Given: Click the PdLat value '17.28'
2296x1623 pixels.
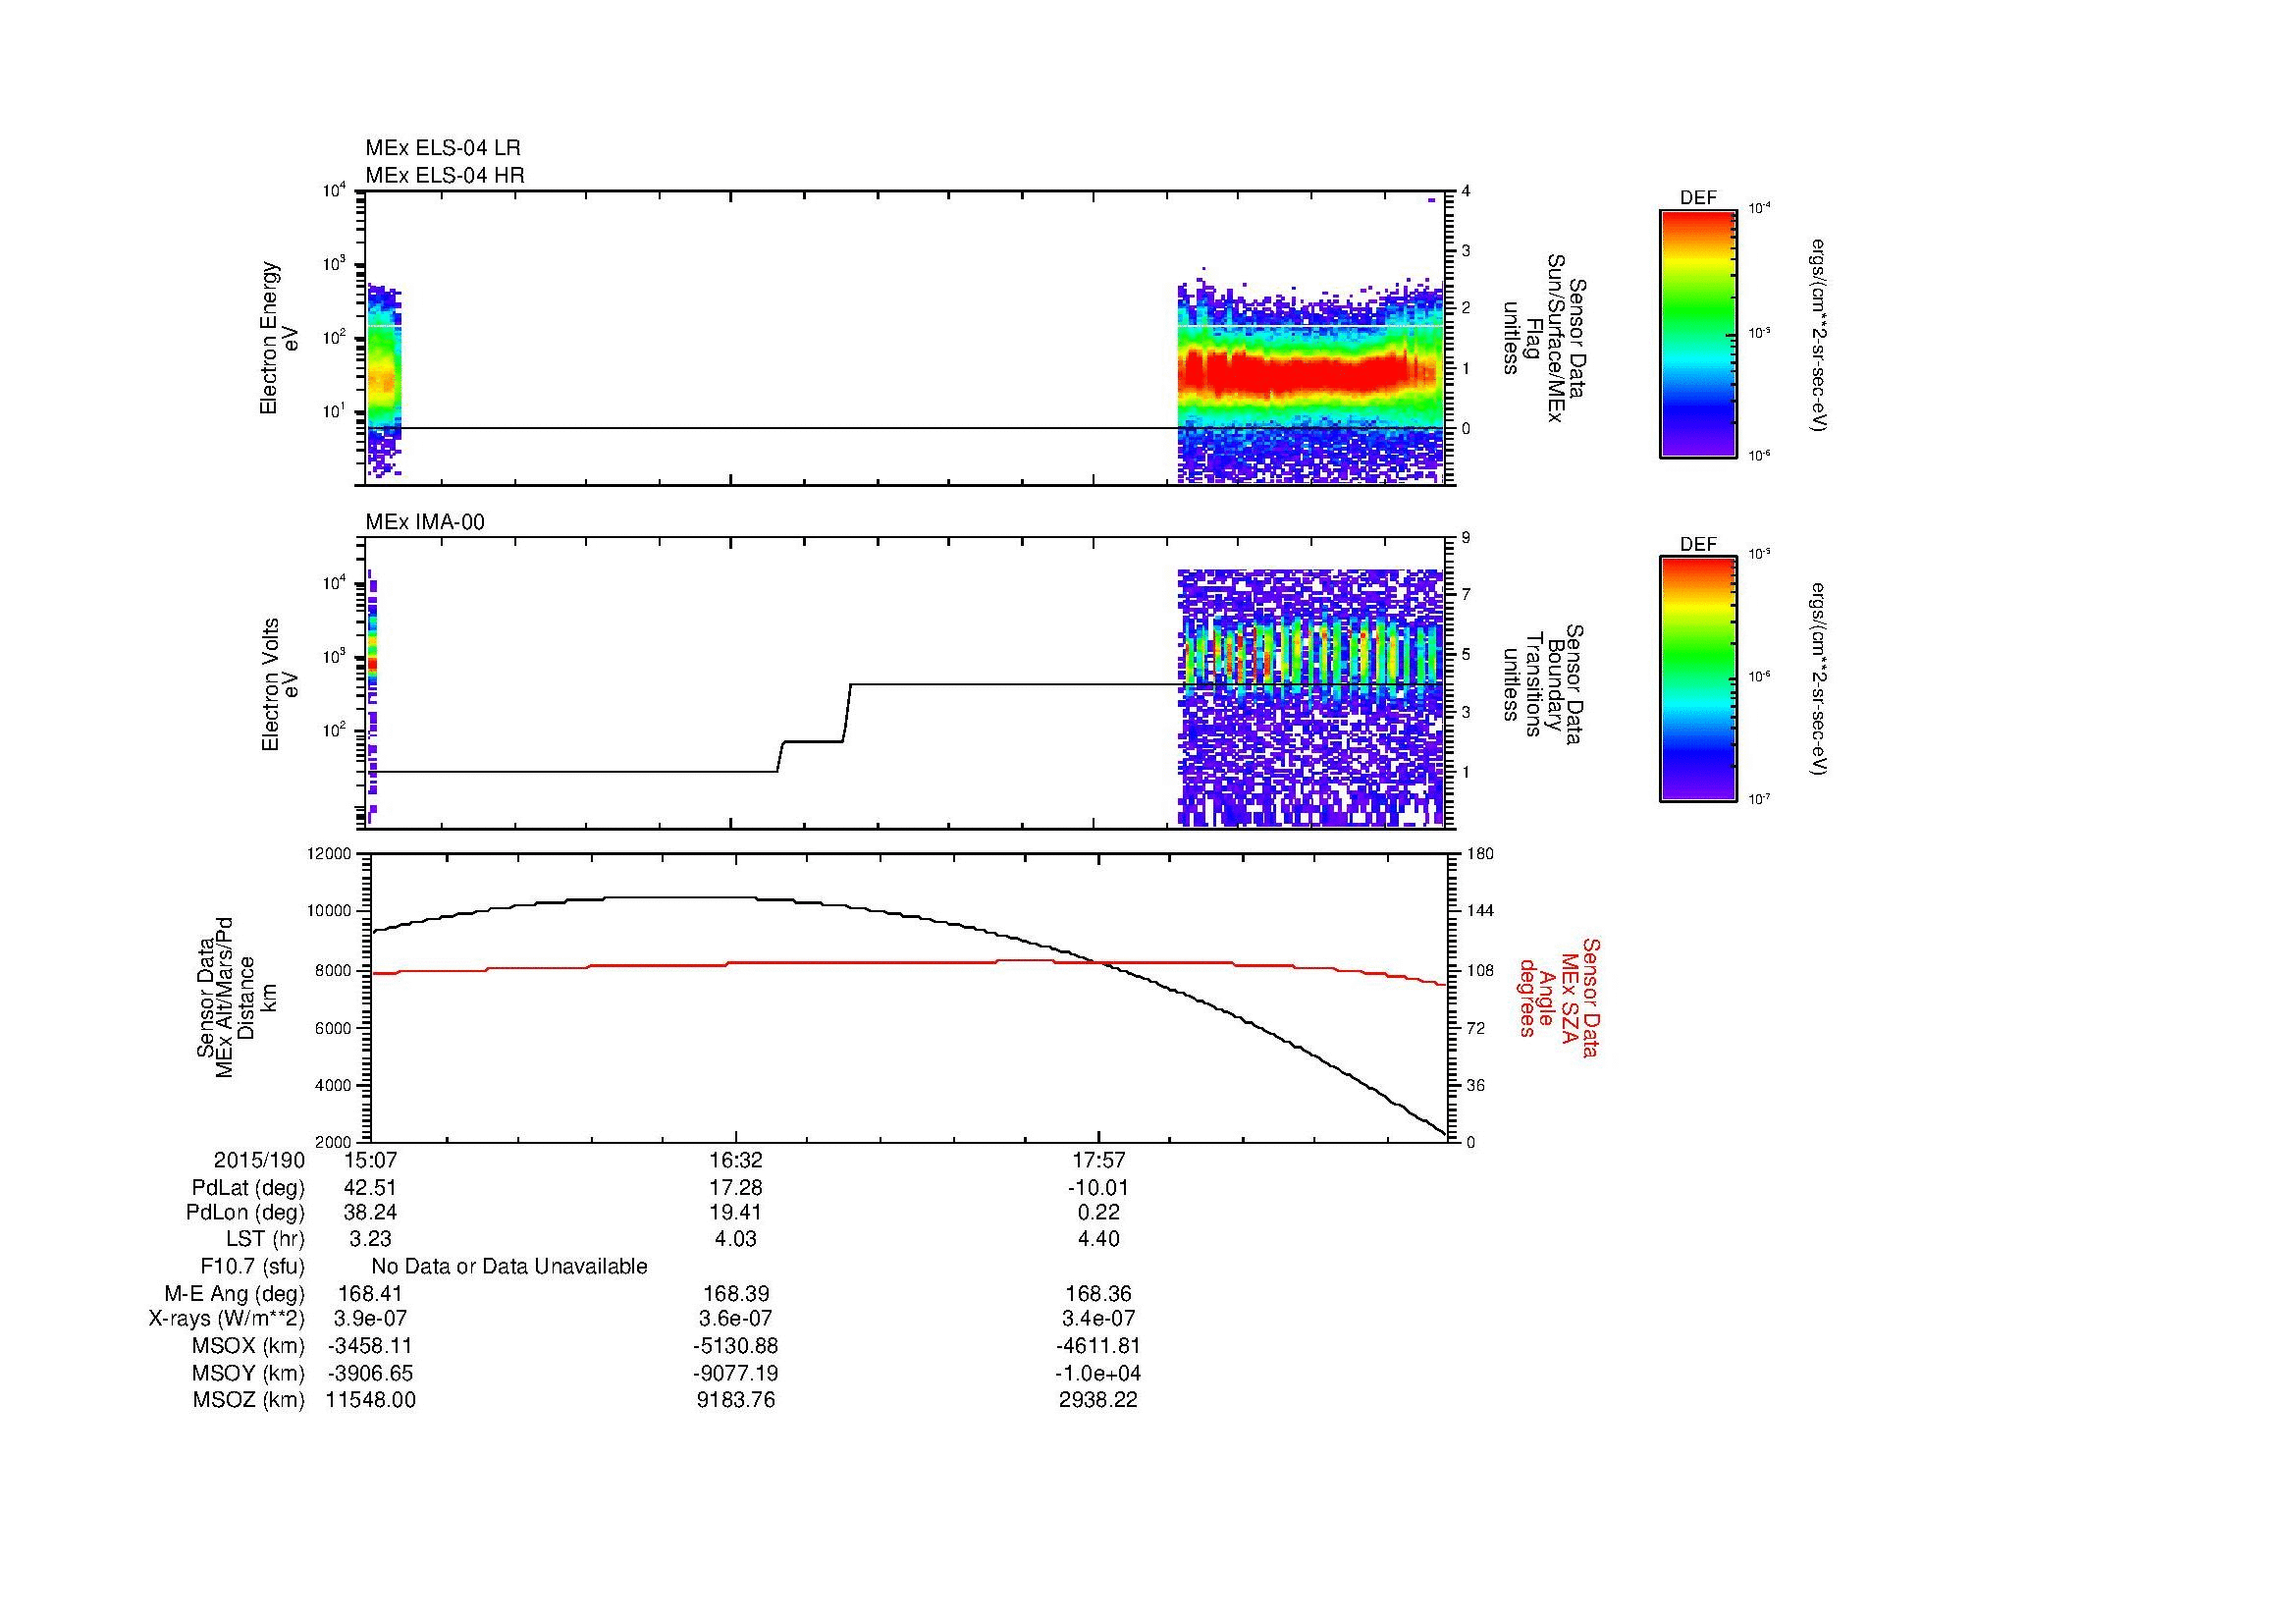Looking at the screenshot, I should tap(735, 1188).
